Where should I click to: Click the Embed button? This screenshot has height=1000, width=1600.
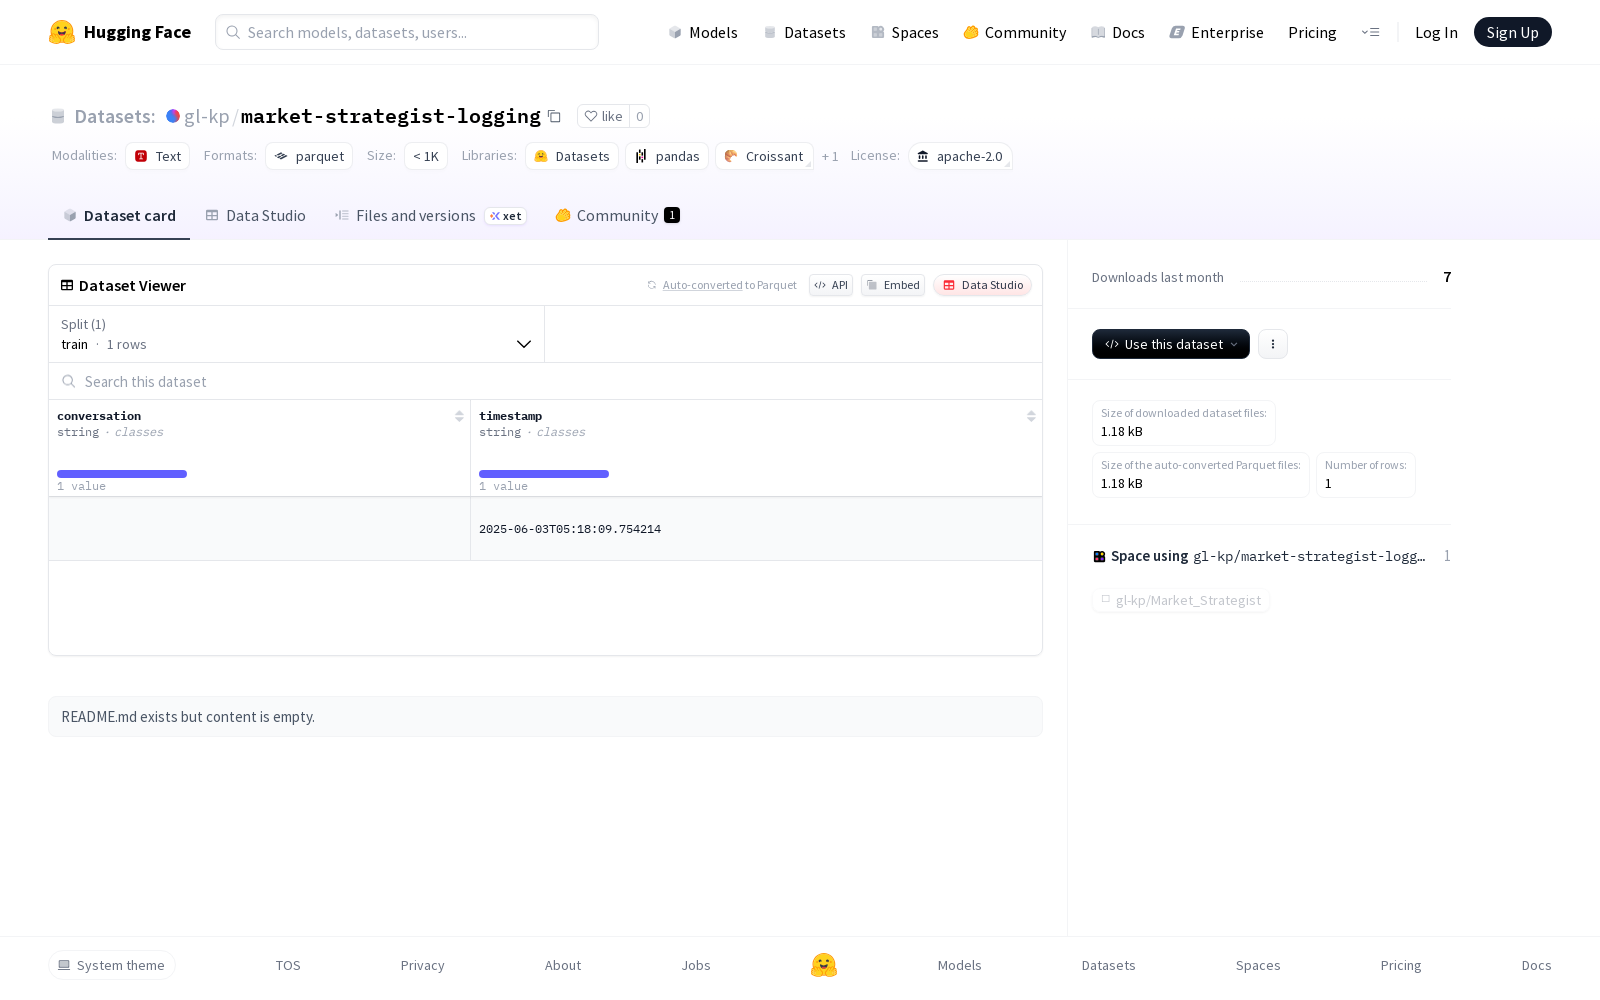pos(893,285)
